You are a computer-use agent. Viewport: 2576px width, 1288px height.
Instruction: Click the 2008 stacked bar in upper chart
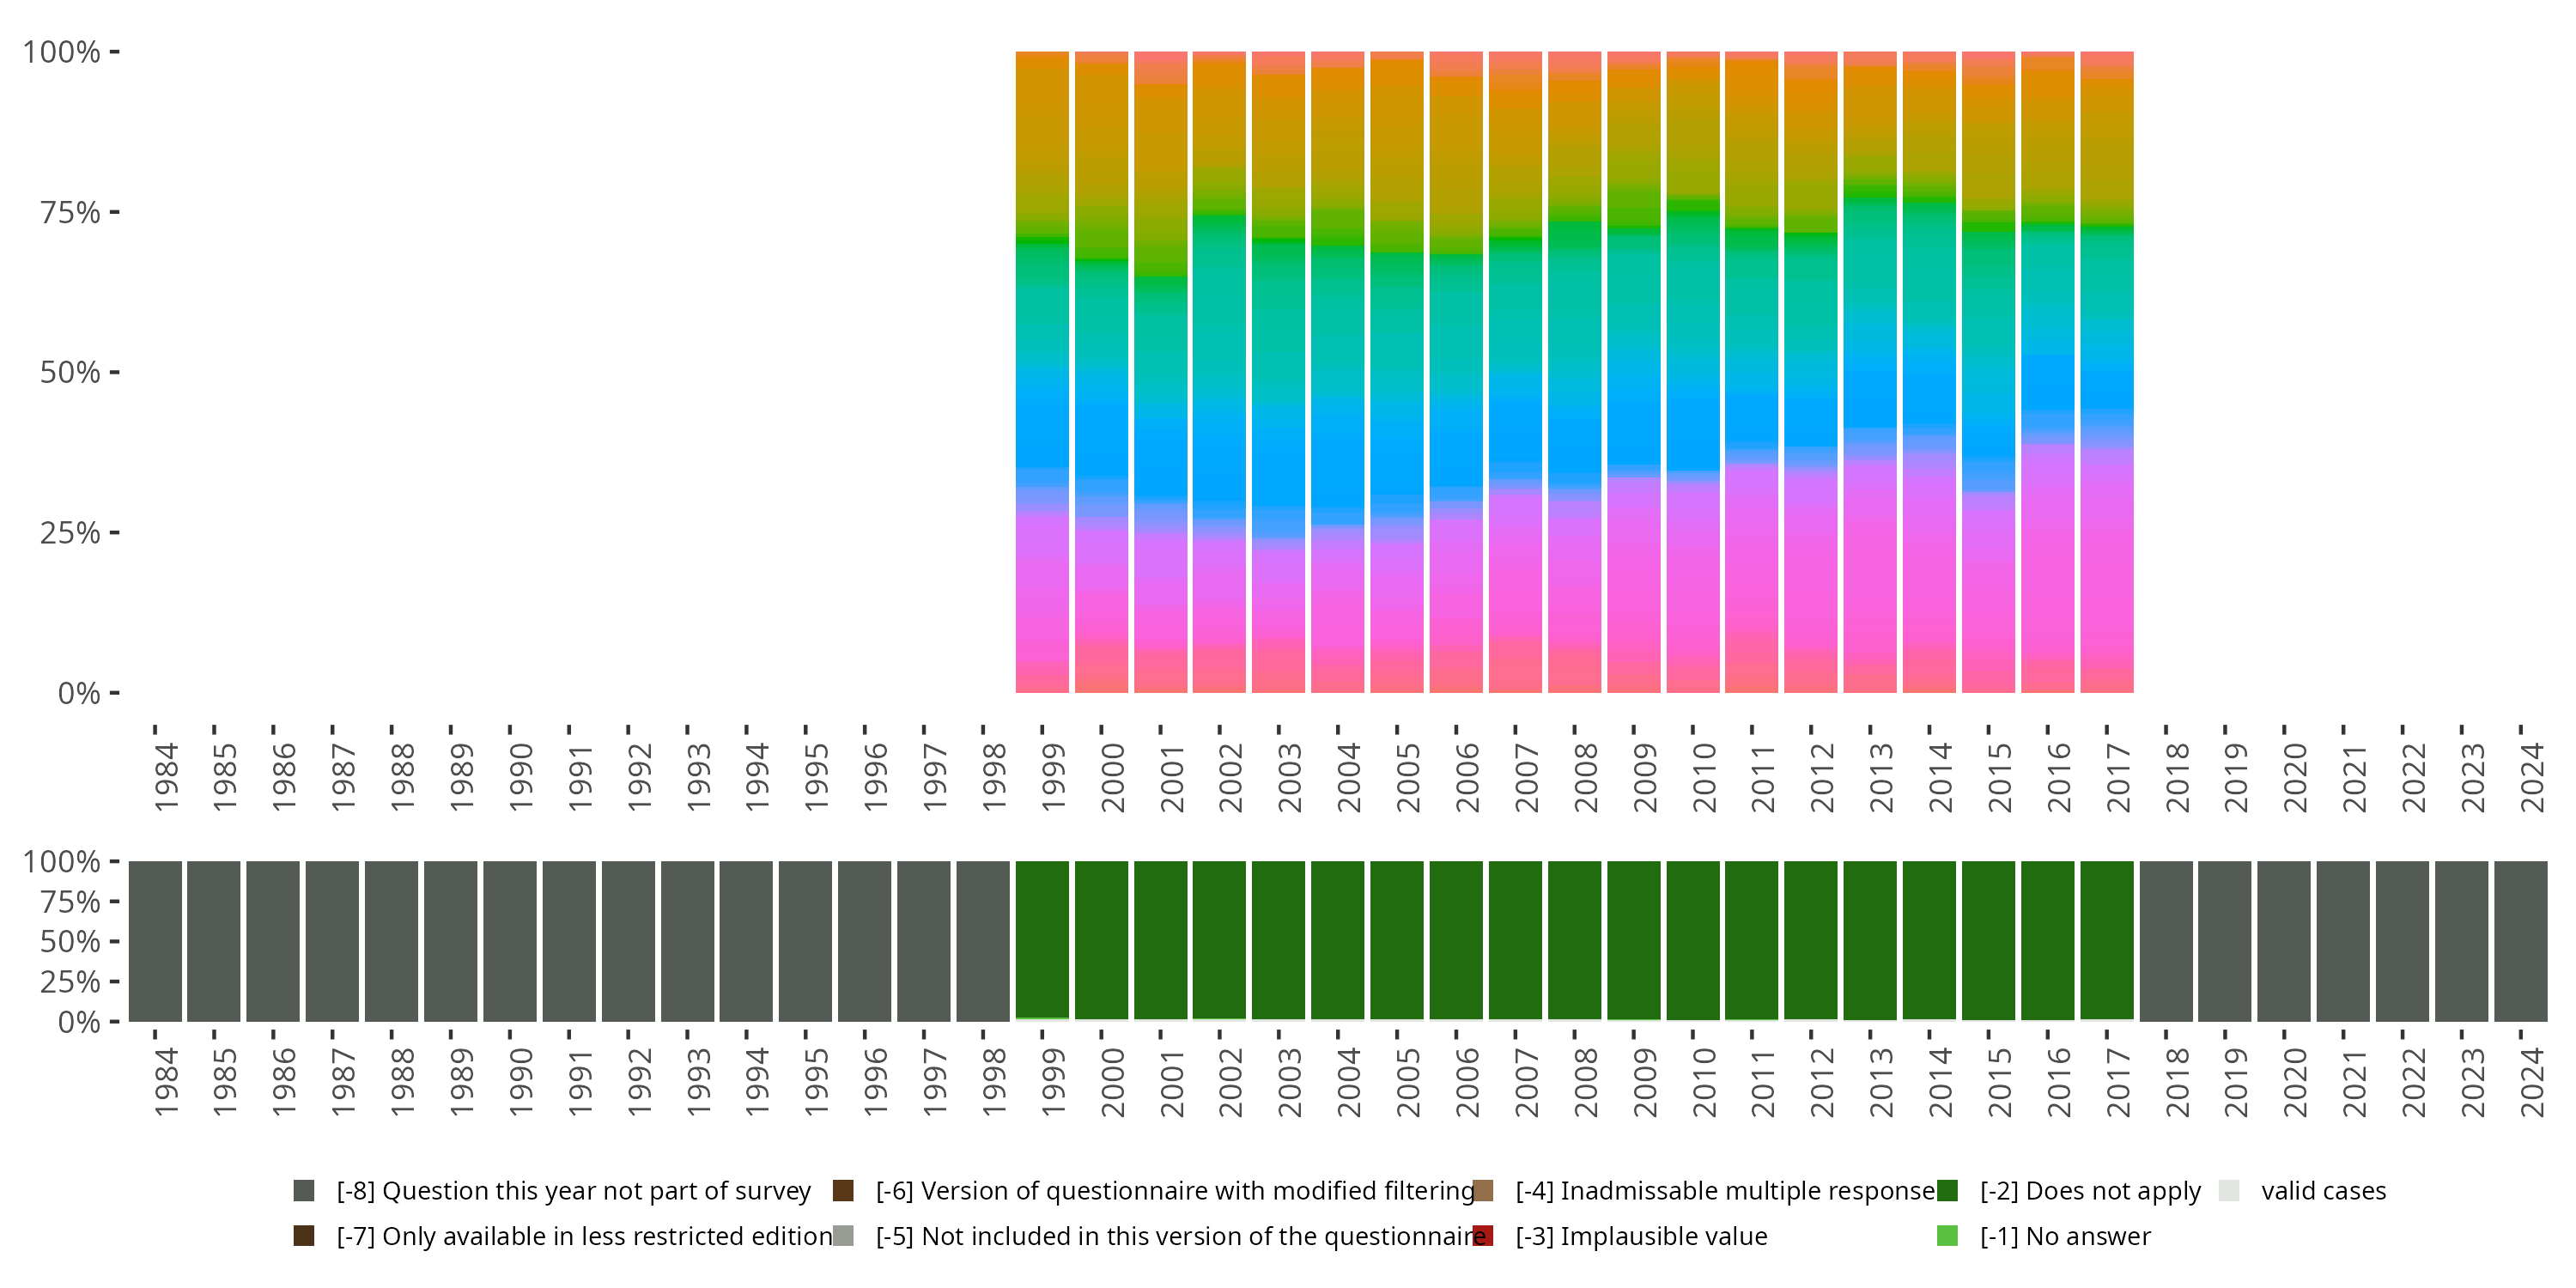click(x=1574, y=372)
